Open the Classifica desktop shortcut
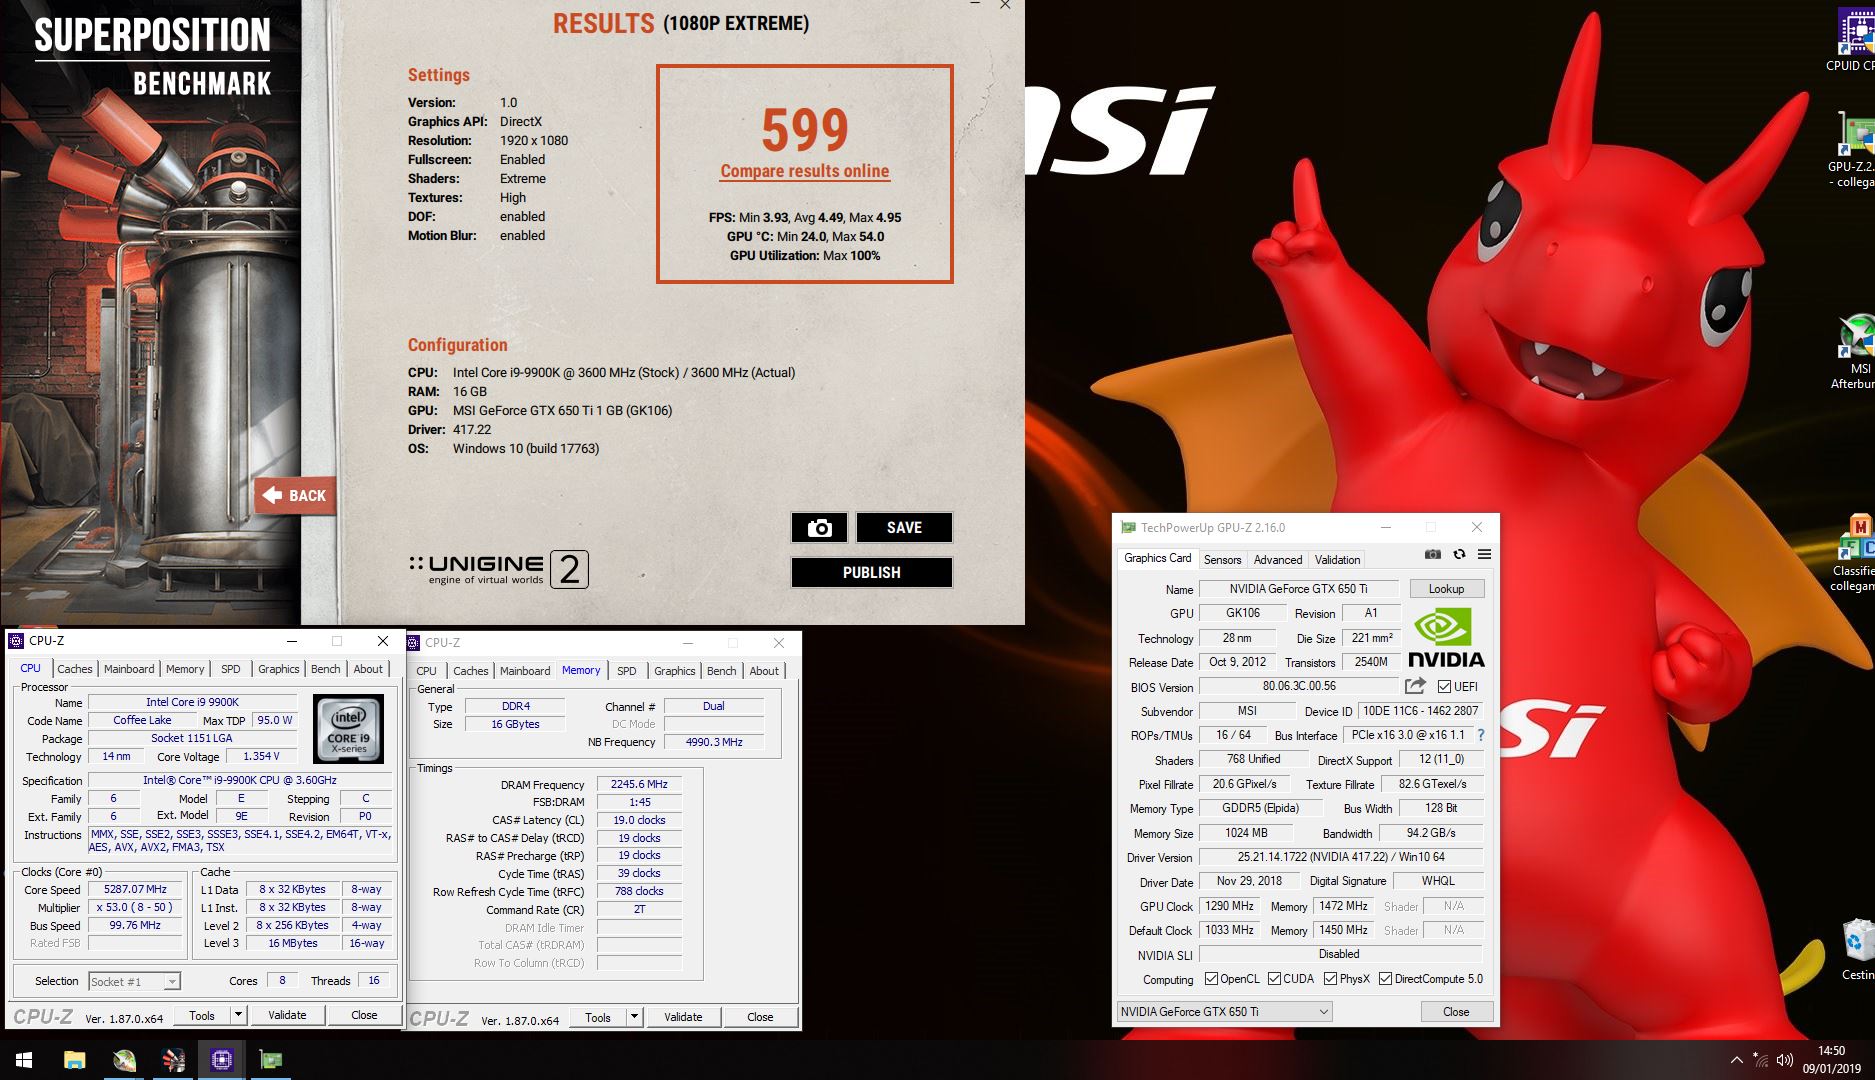This screenshot has height=1080, width=1875. click(1854, 552)
